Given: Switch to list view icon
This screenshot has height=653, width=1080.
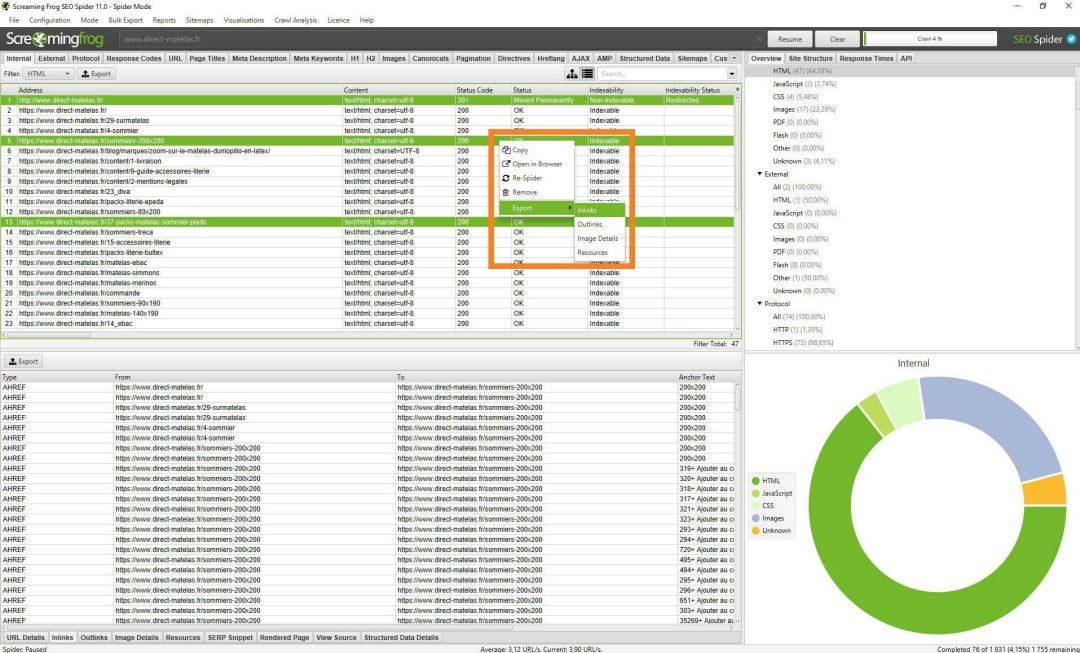Looking at the screenshot, I should click(587, 74).
